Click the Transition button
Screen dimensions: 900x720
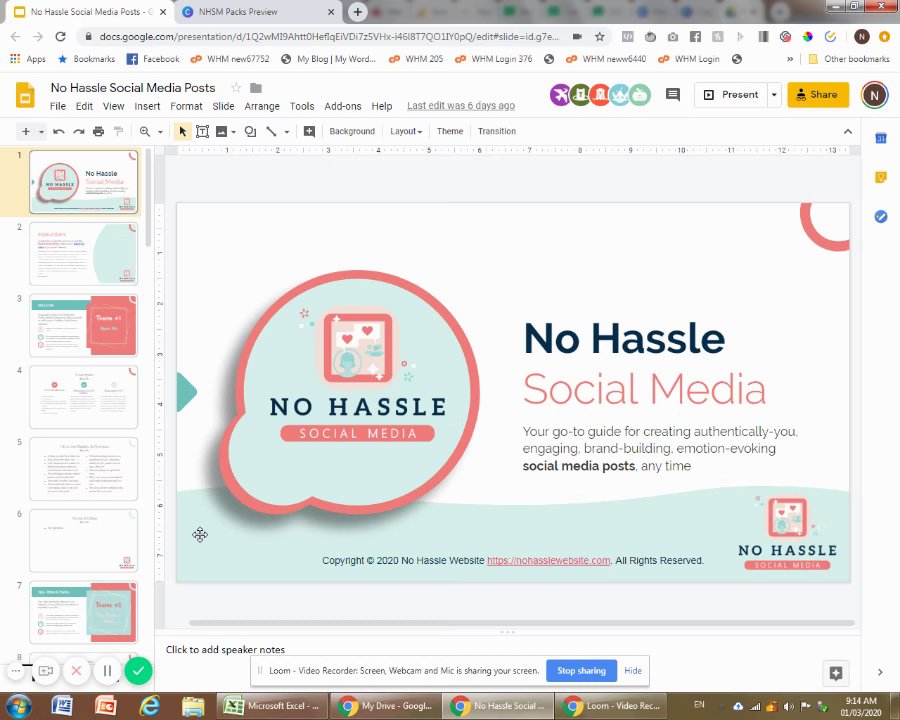pos(496,131)
